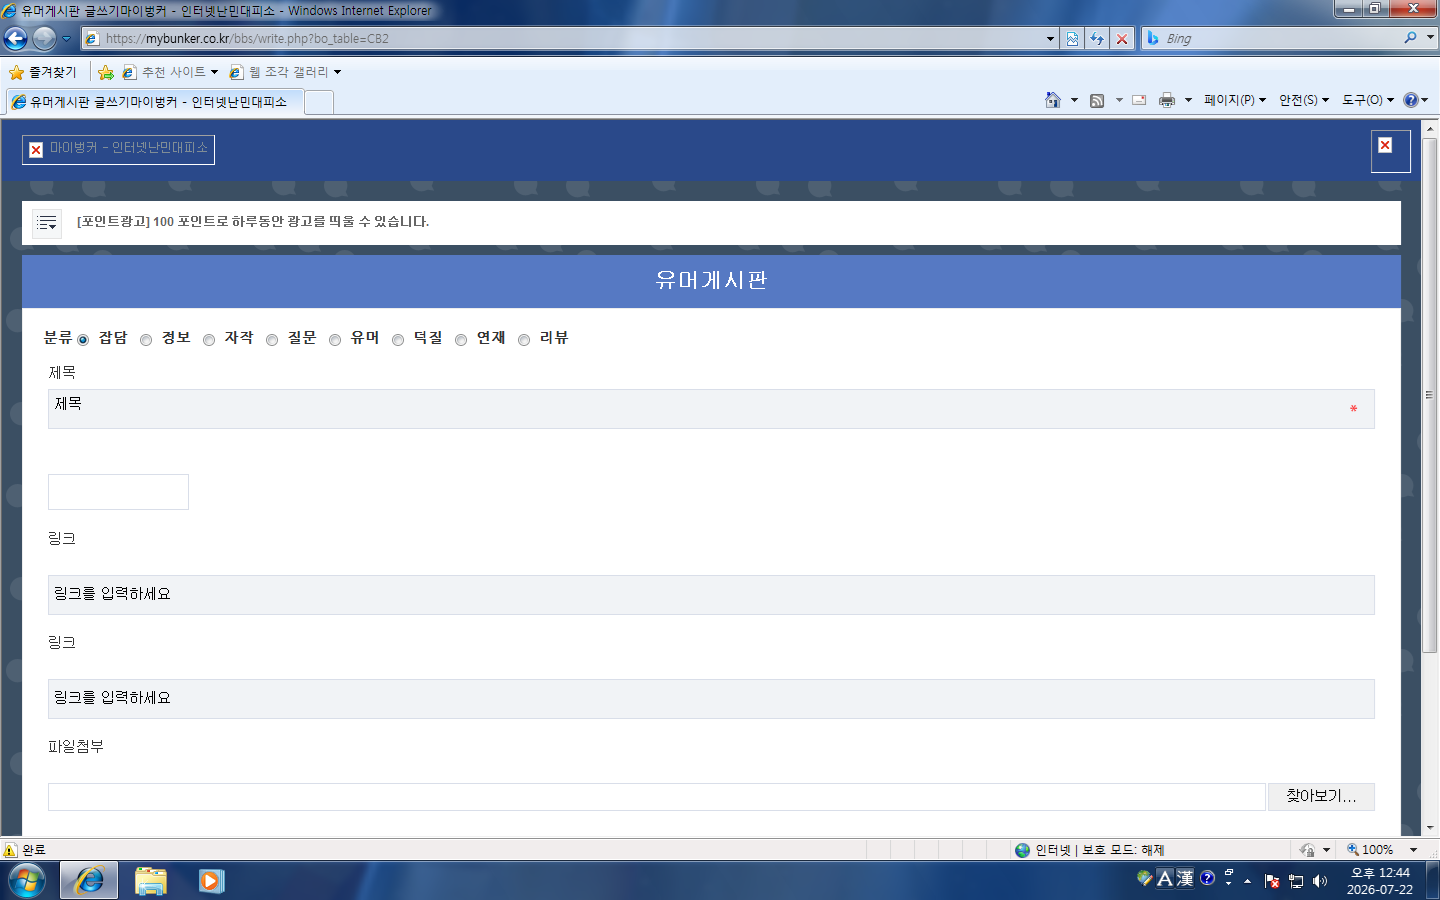Viewport: 1440px width, 900px height.
Task: Open the zoom level 100% dropdown
Action: 1413,850
